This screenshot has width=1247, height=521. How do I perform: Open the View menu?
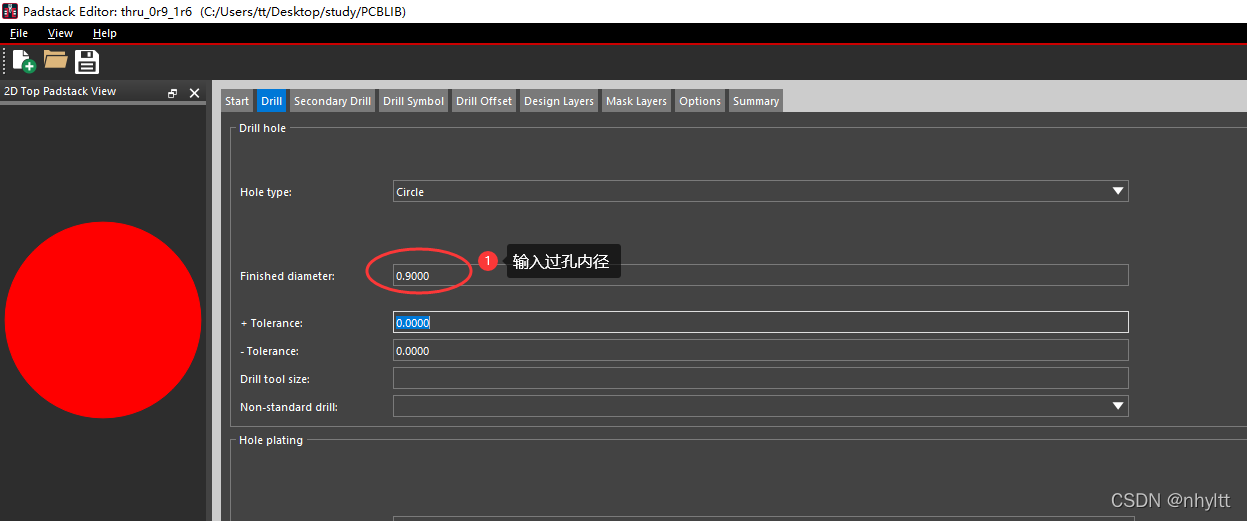click(60, 33)
